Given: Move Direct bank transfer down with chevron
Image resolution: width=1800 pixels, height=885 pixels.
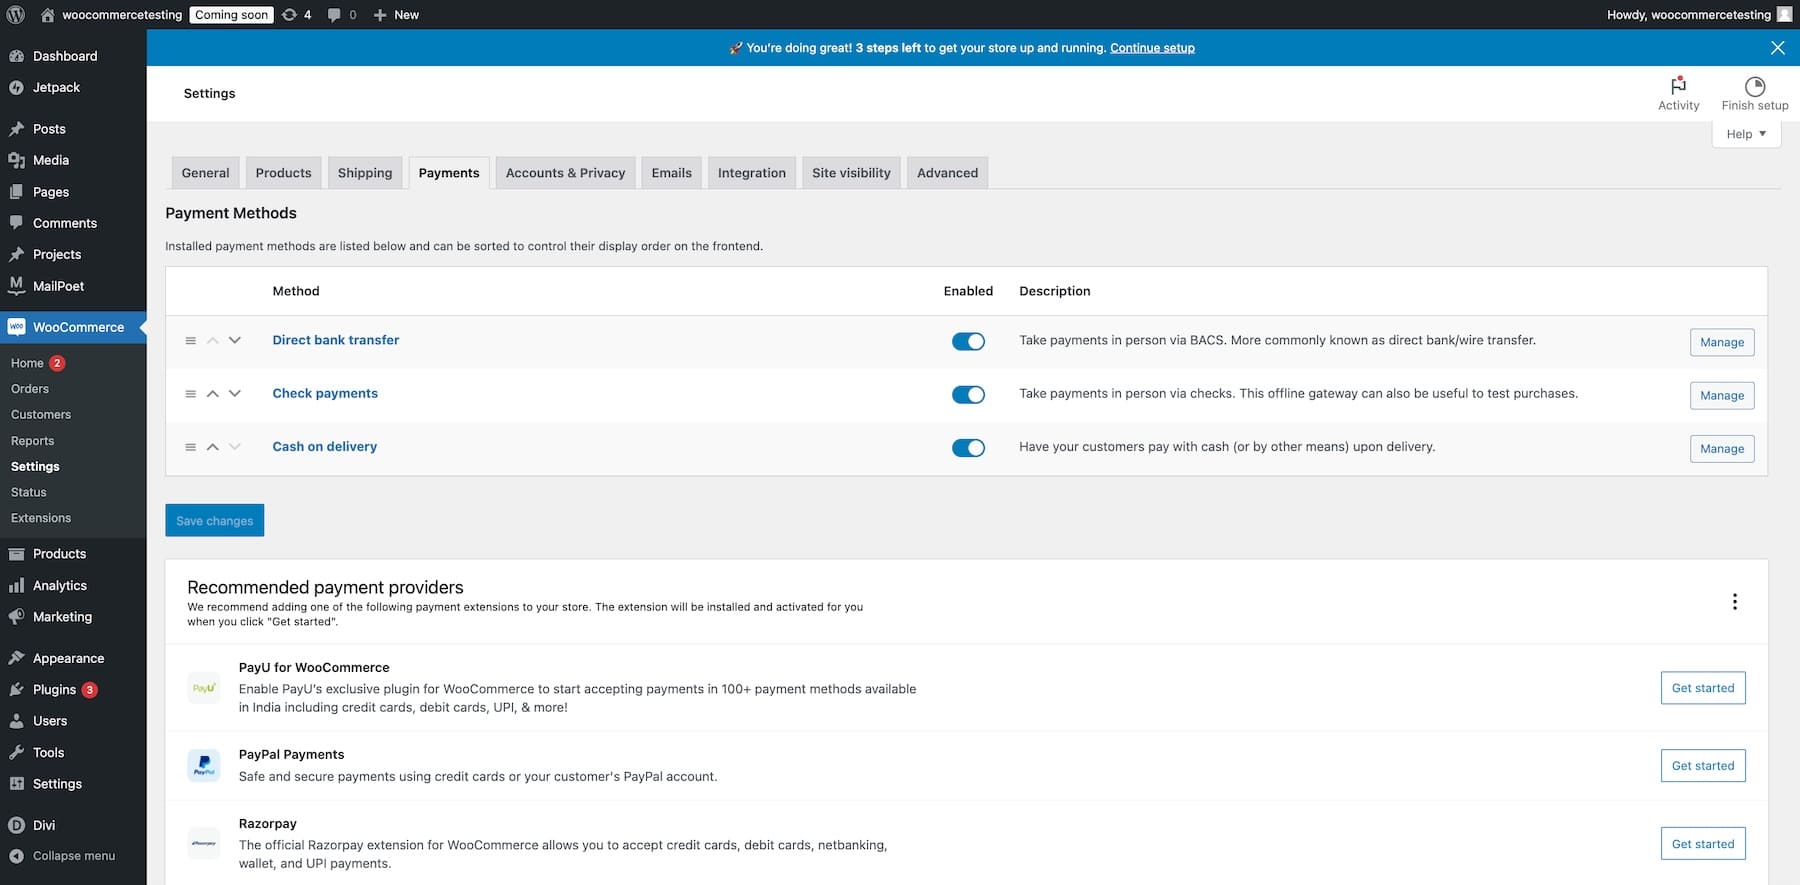Looking at the screenshot, I should (x=235, y=341).
